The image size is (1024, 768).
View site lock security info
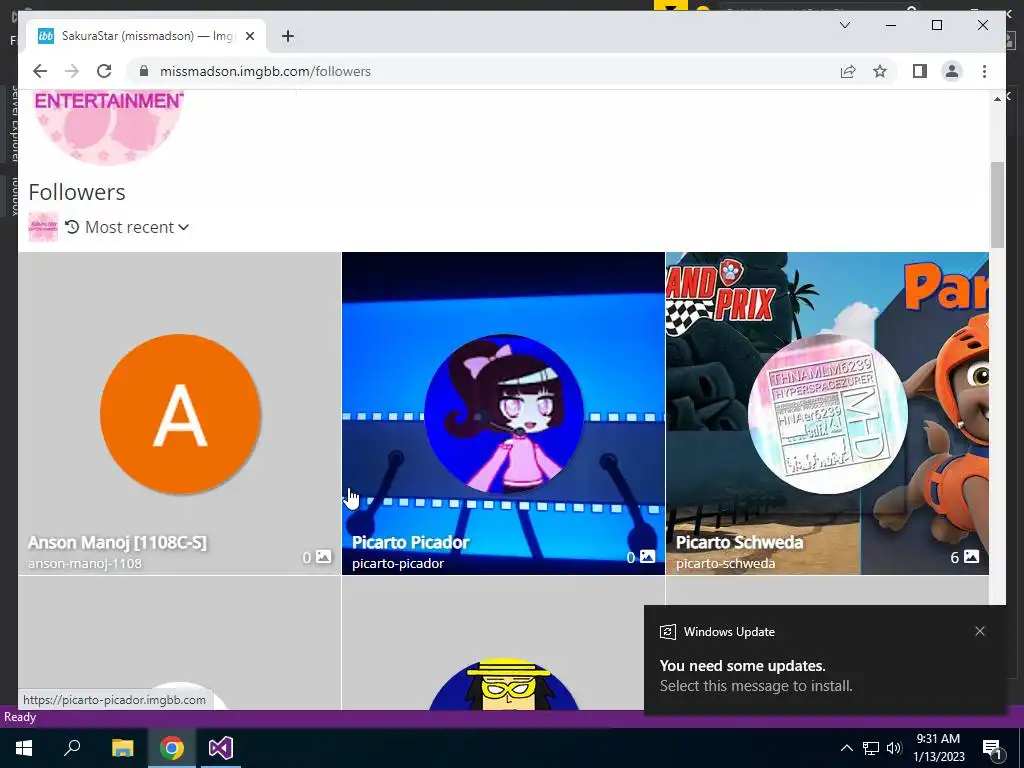pos(144,71)
